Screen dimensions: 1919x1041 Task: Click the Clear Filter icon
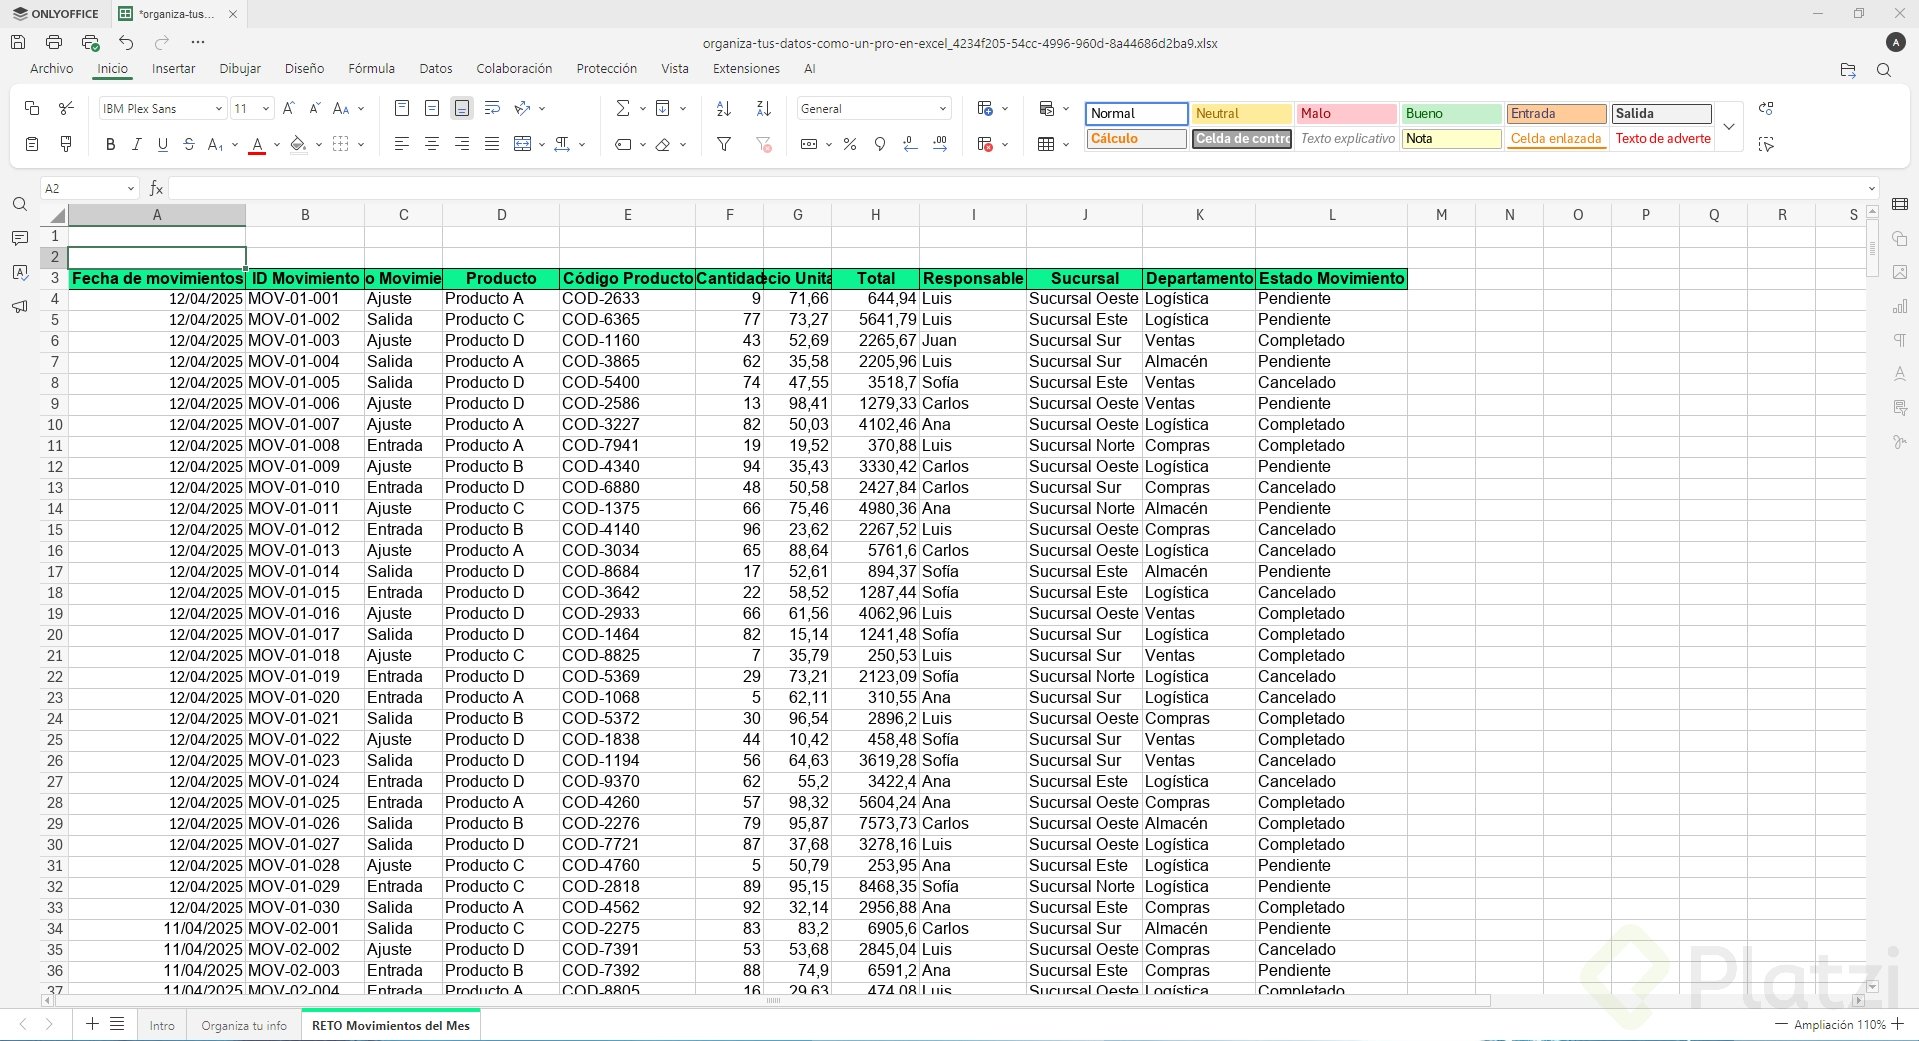click(x=764, y=144)
